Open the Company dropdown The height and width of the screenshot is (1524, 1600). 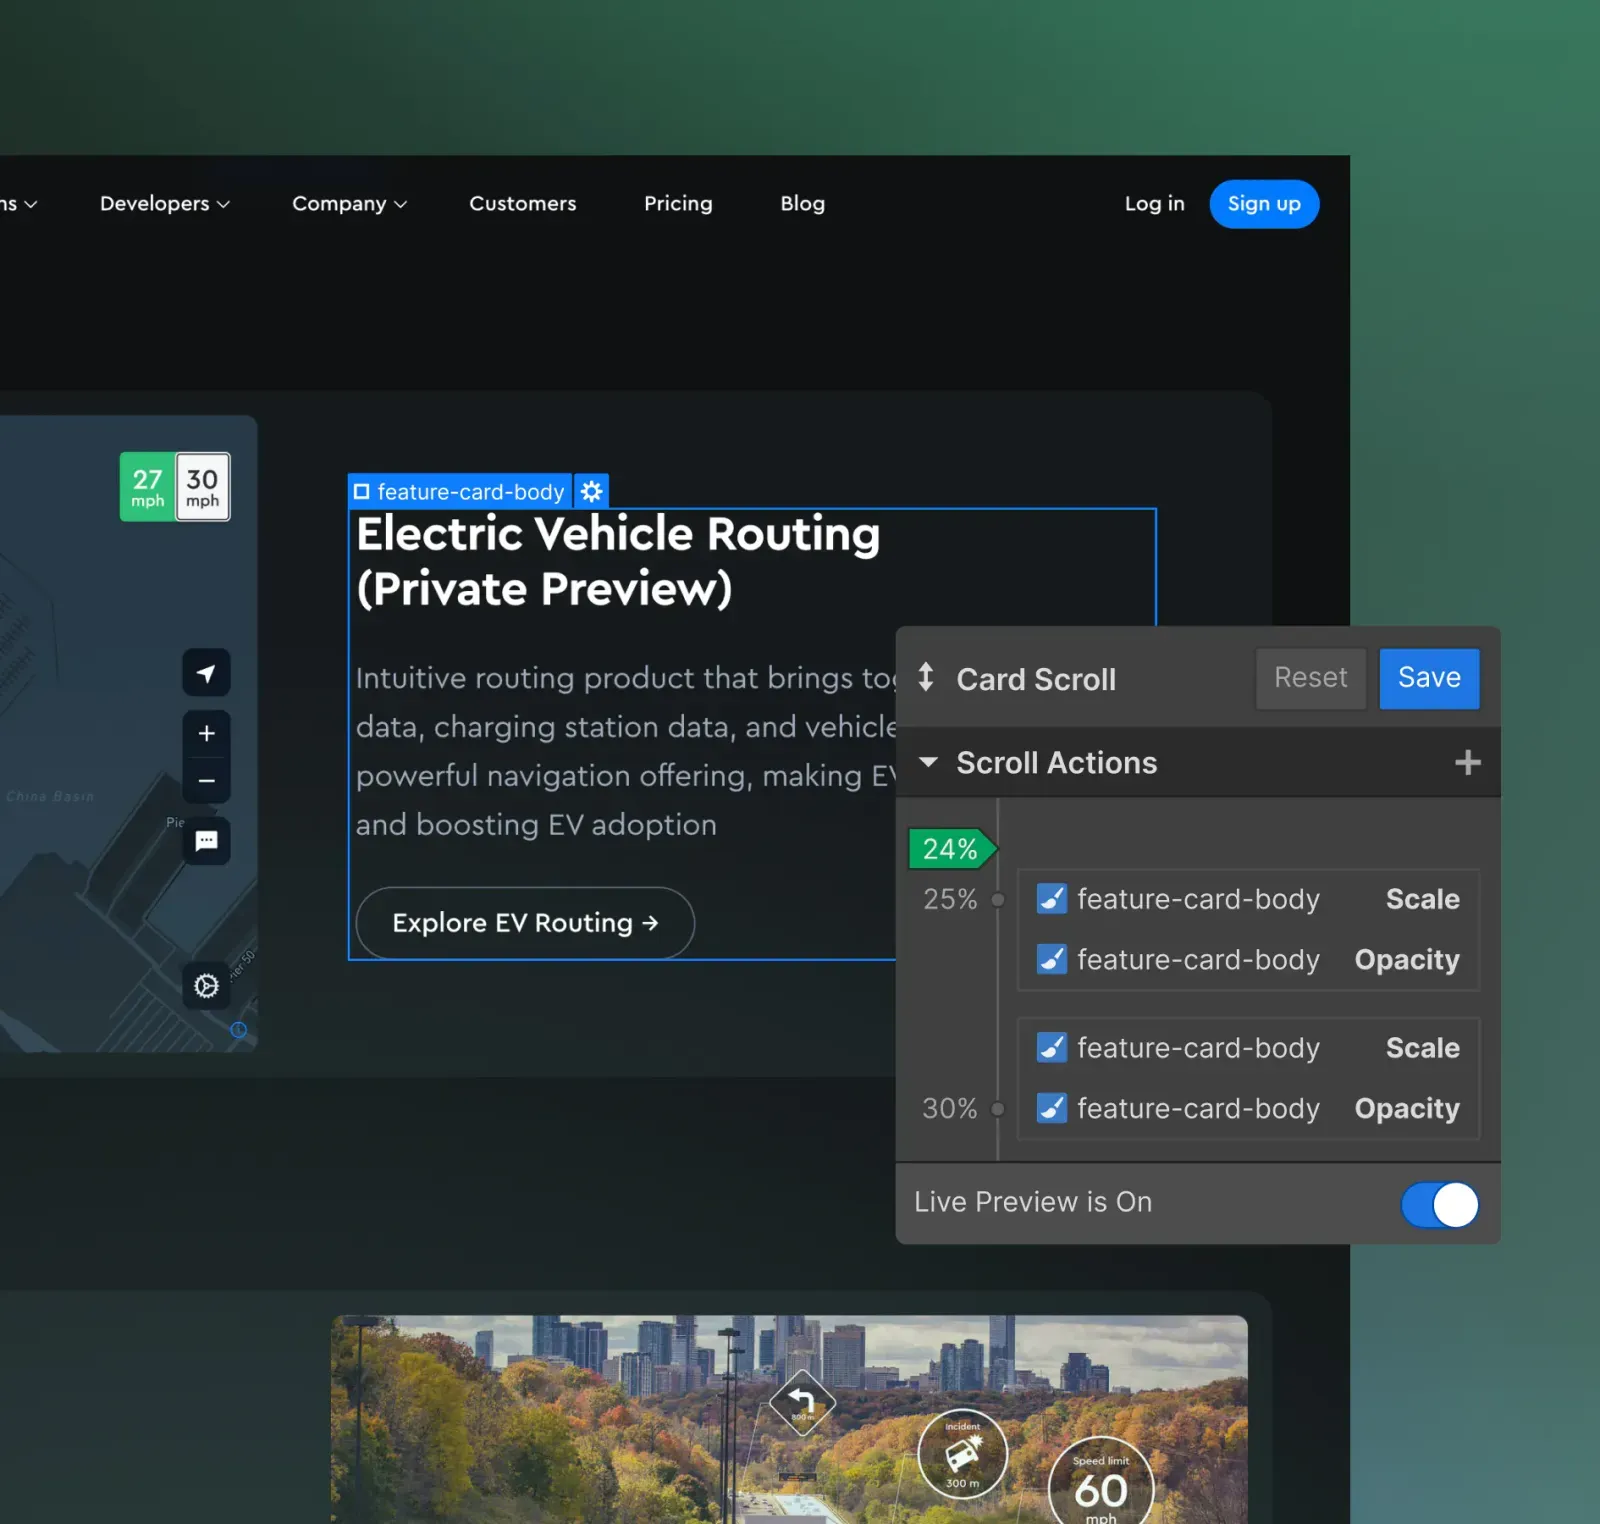[349, 204]
